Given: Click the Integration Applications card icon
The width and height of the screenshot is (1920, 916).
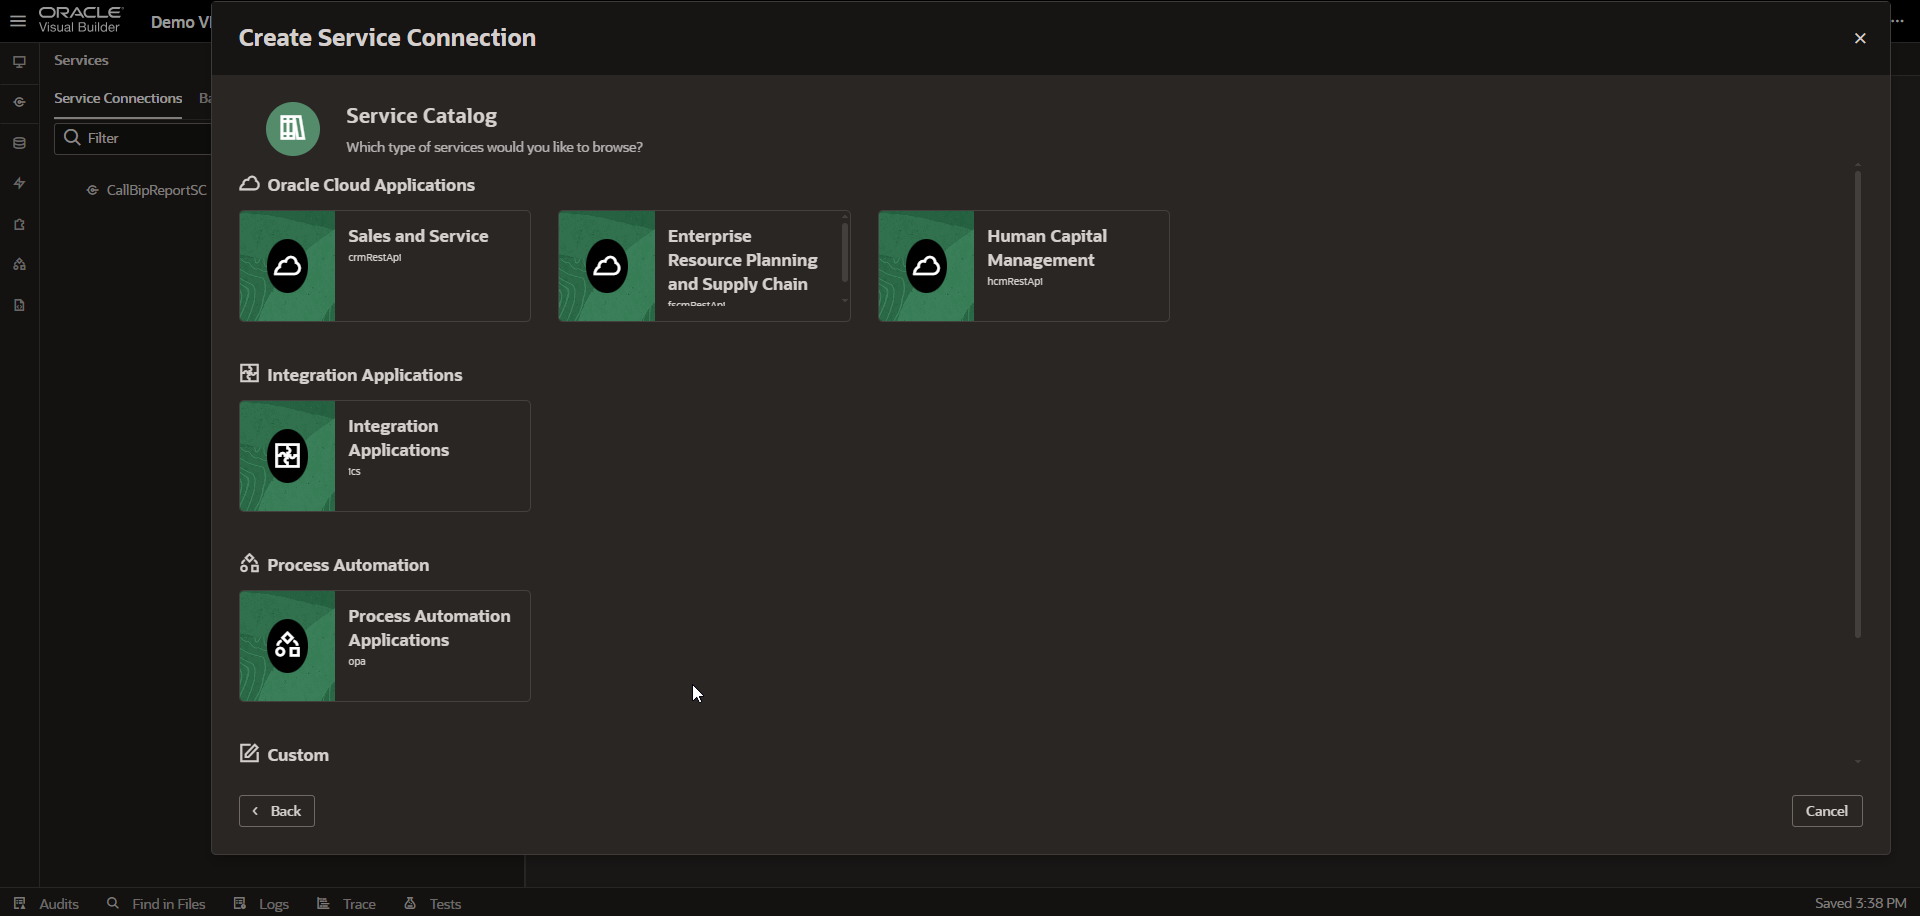Looking at the screenshot, I should 288,456.
